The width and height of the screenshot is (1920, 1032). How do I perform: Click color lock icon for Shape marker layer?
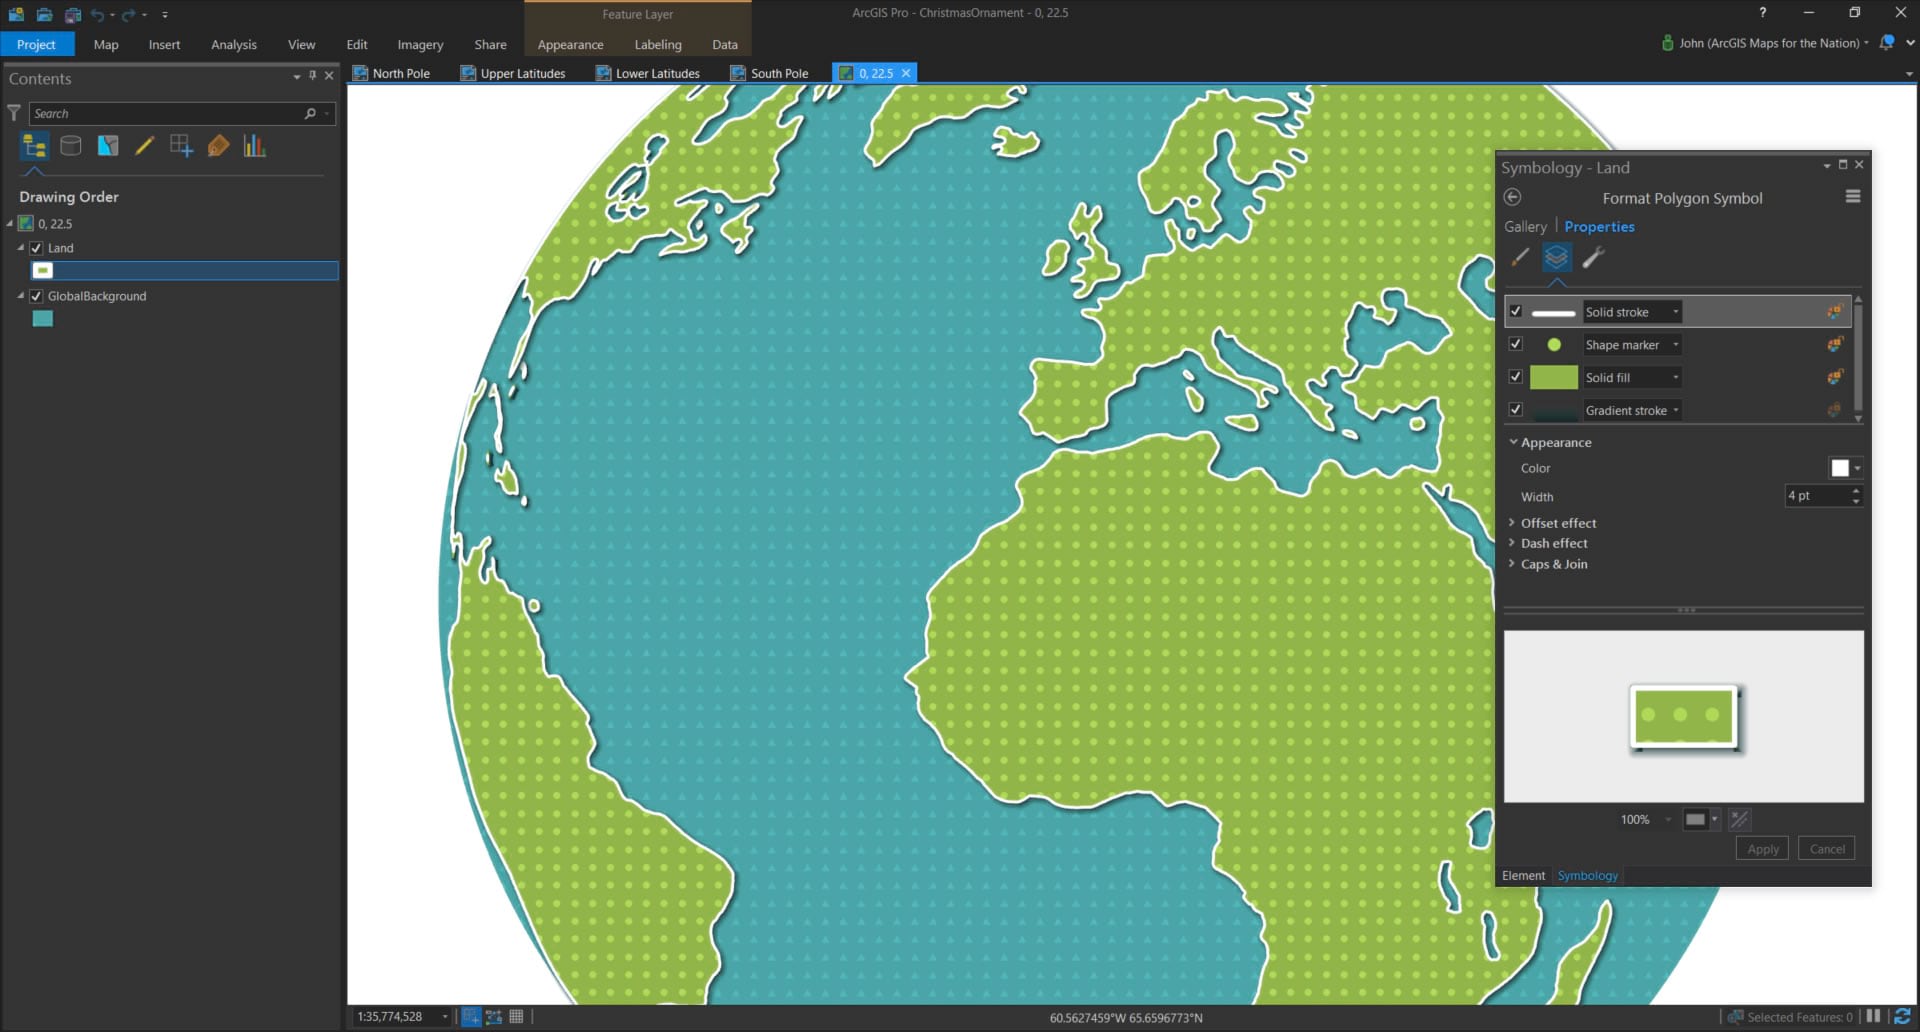click(1835, 345)
